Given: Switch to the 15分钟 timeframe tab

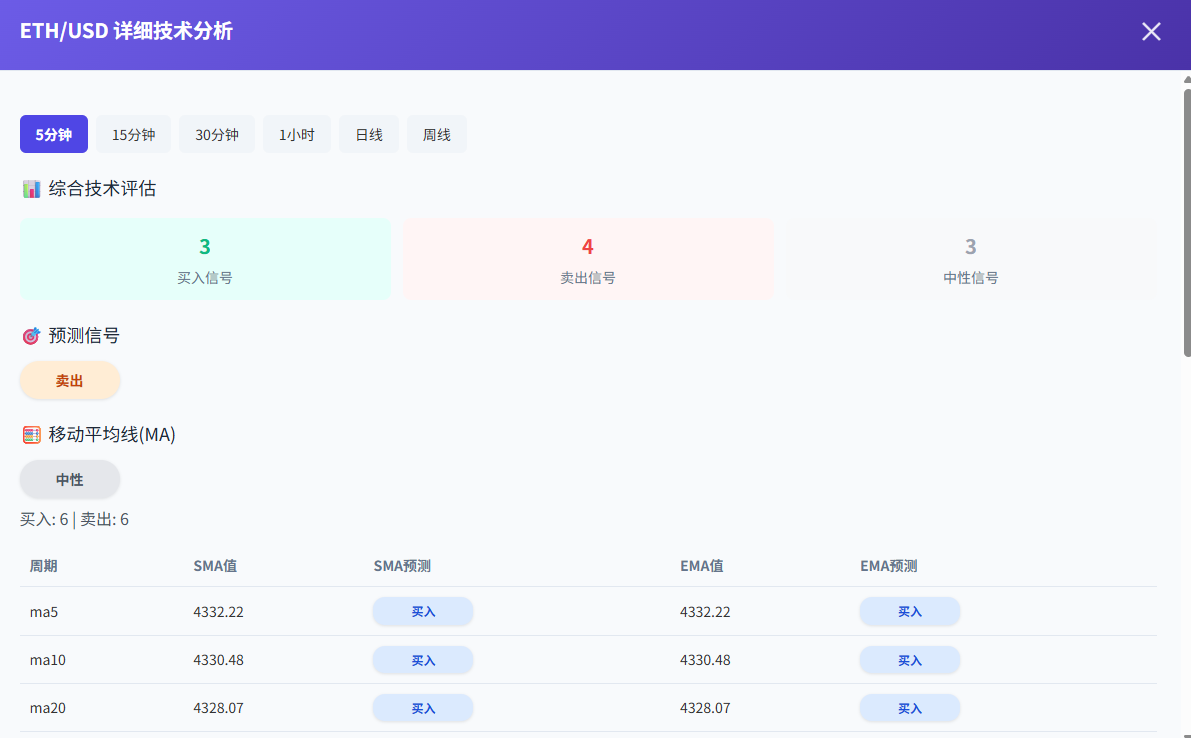Looking at the screenshot, I should (x=134, y=135).
